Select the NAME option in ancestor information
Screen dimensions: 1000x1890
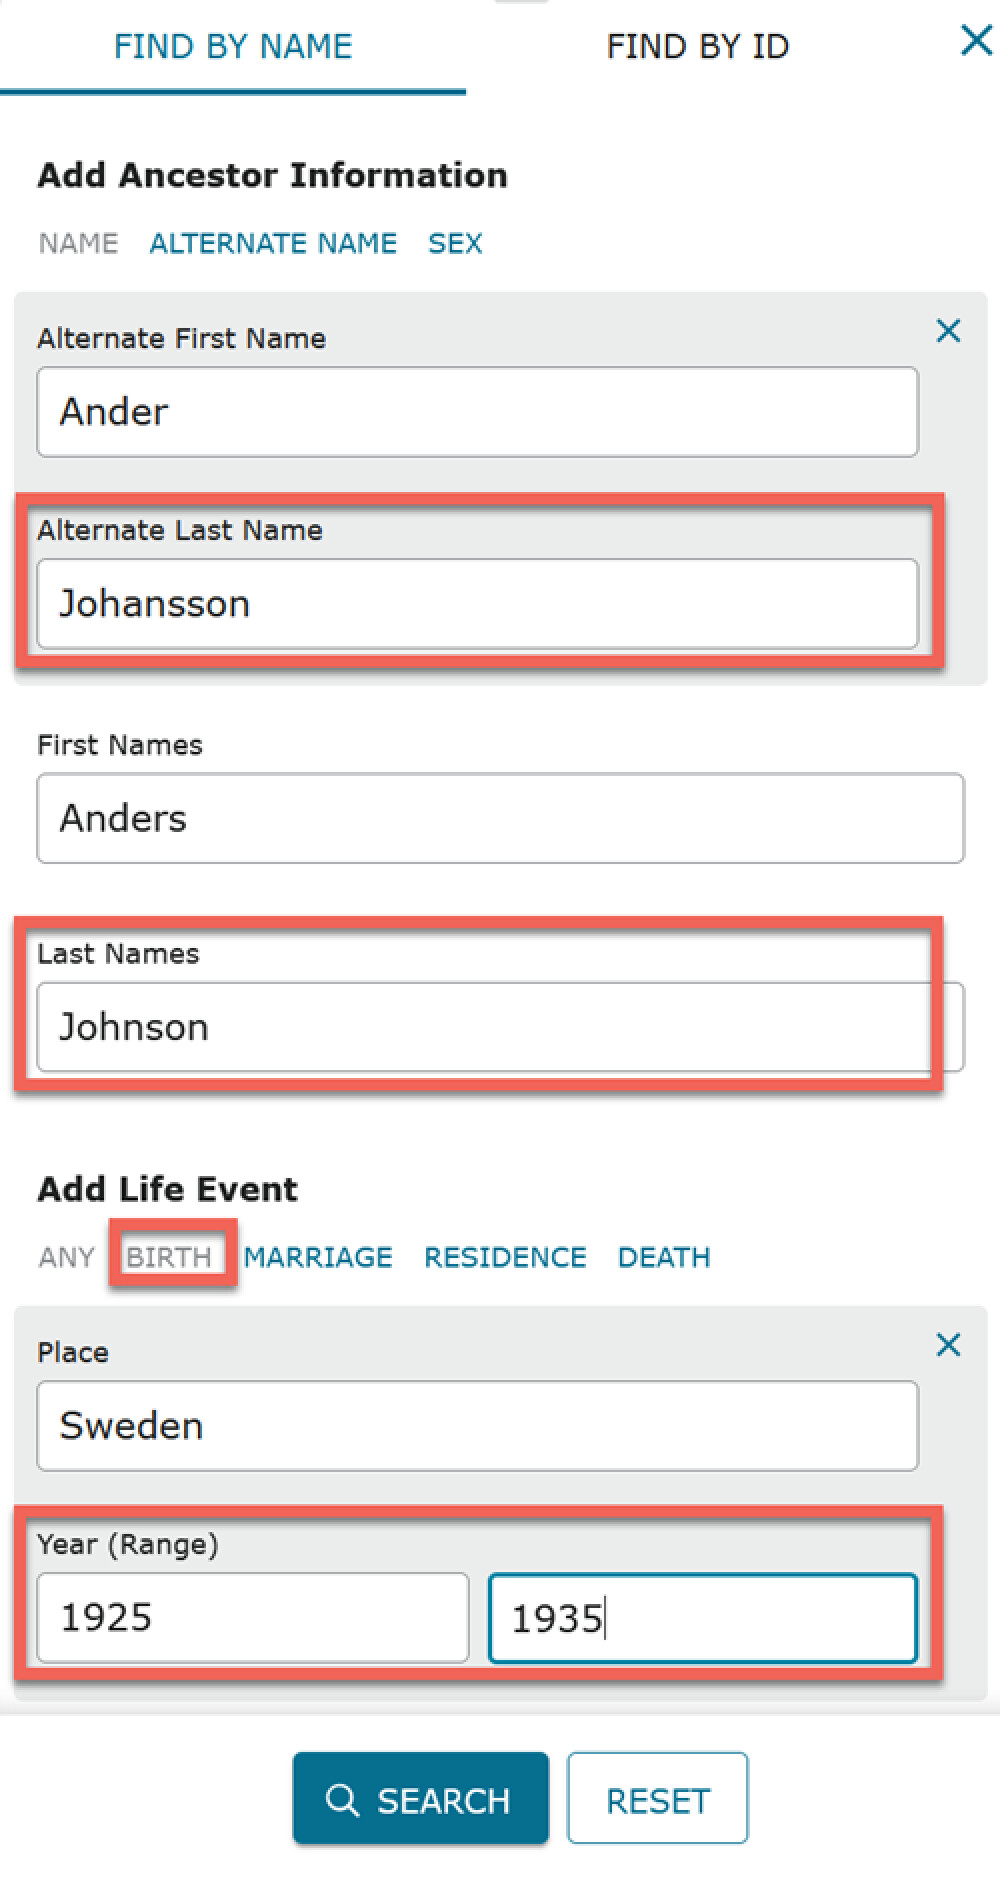(76, 243)
